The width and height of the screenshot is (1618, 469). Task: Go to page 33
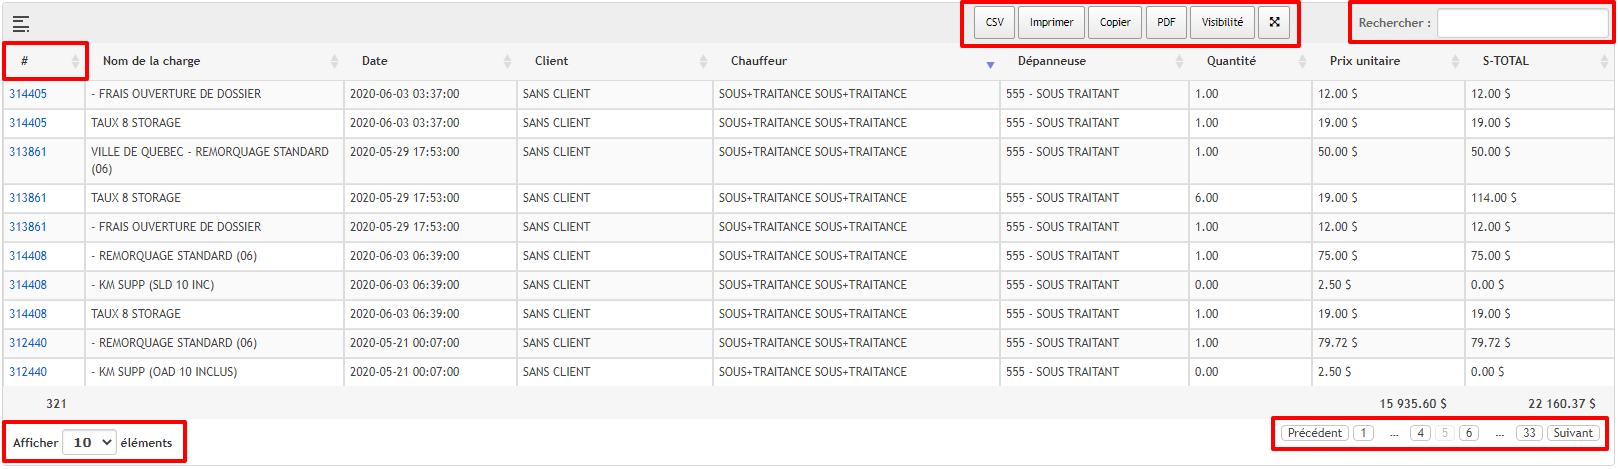[1529, 433]
